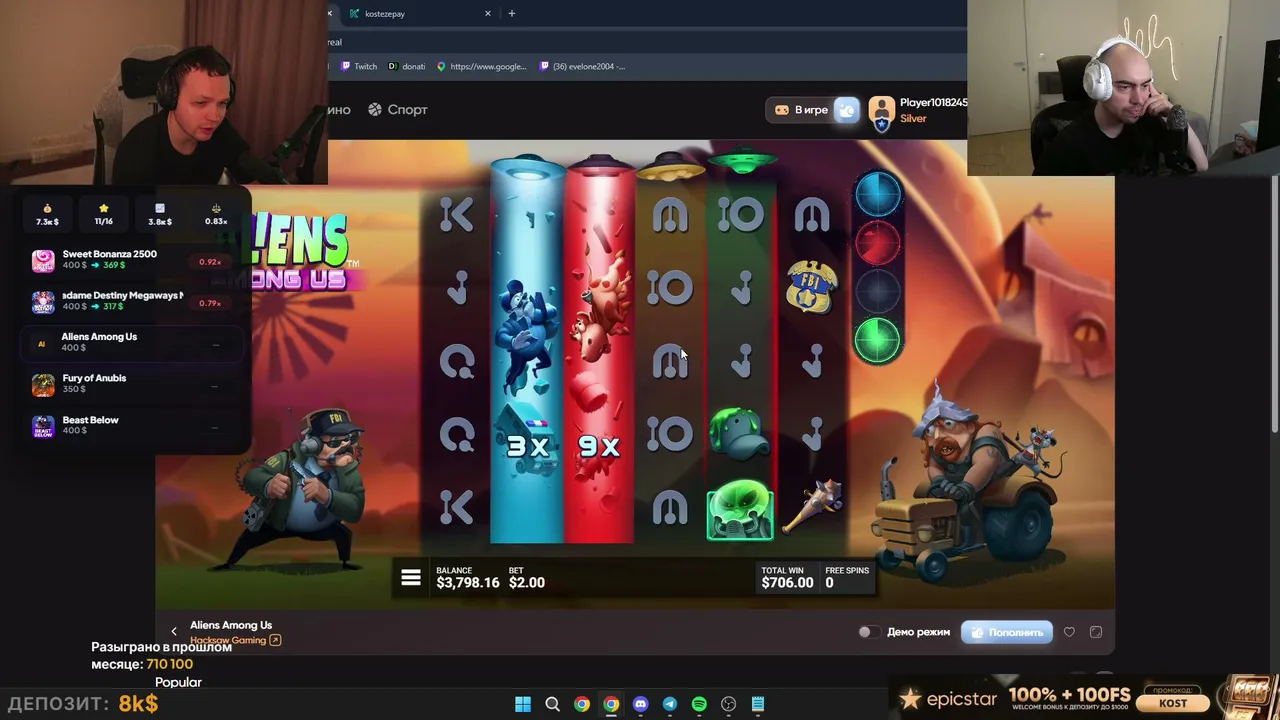Click the star 11/16 progress stat
1280x720 pixels.
coord(103,215)
